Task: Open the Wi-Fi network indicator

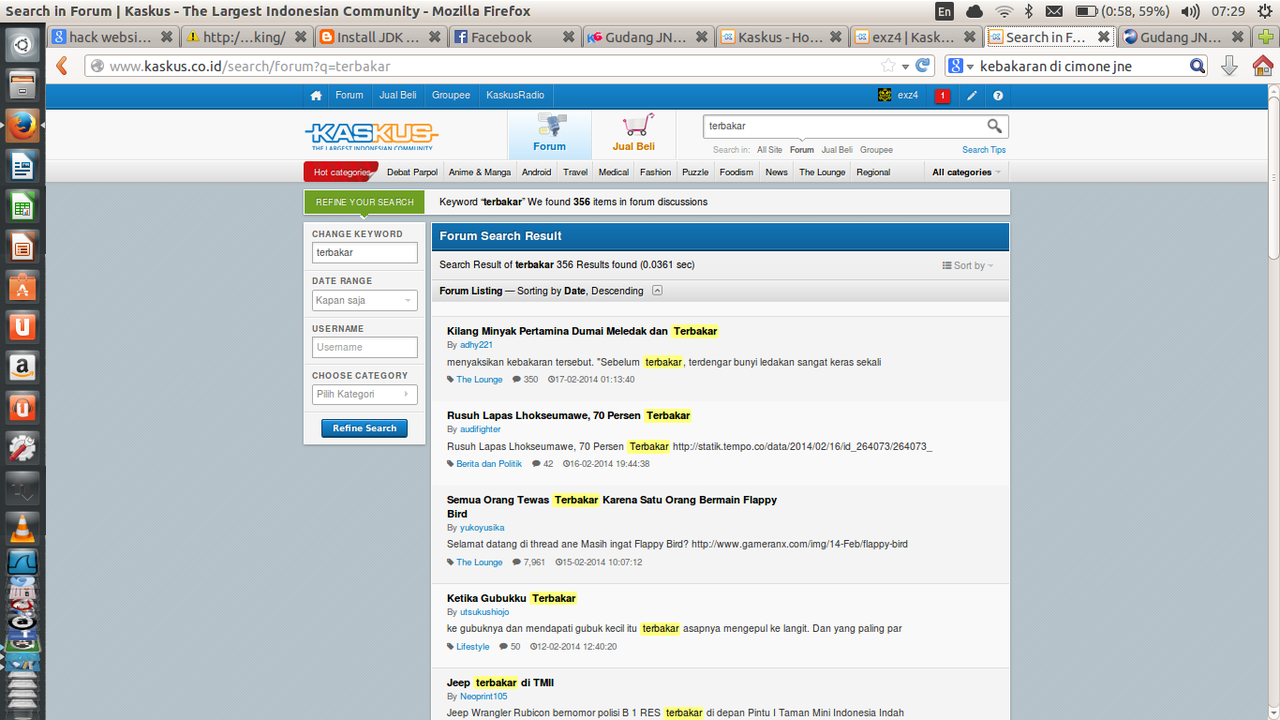Action: tap(1004, 12)
